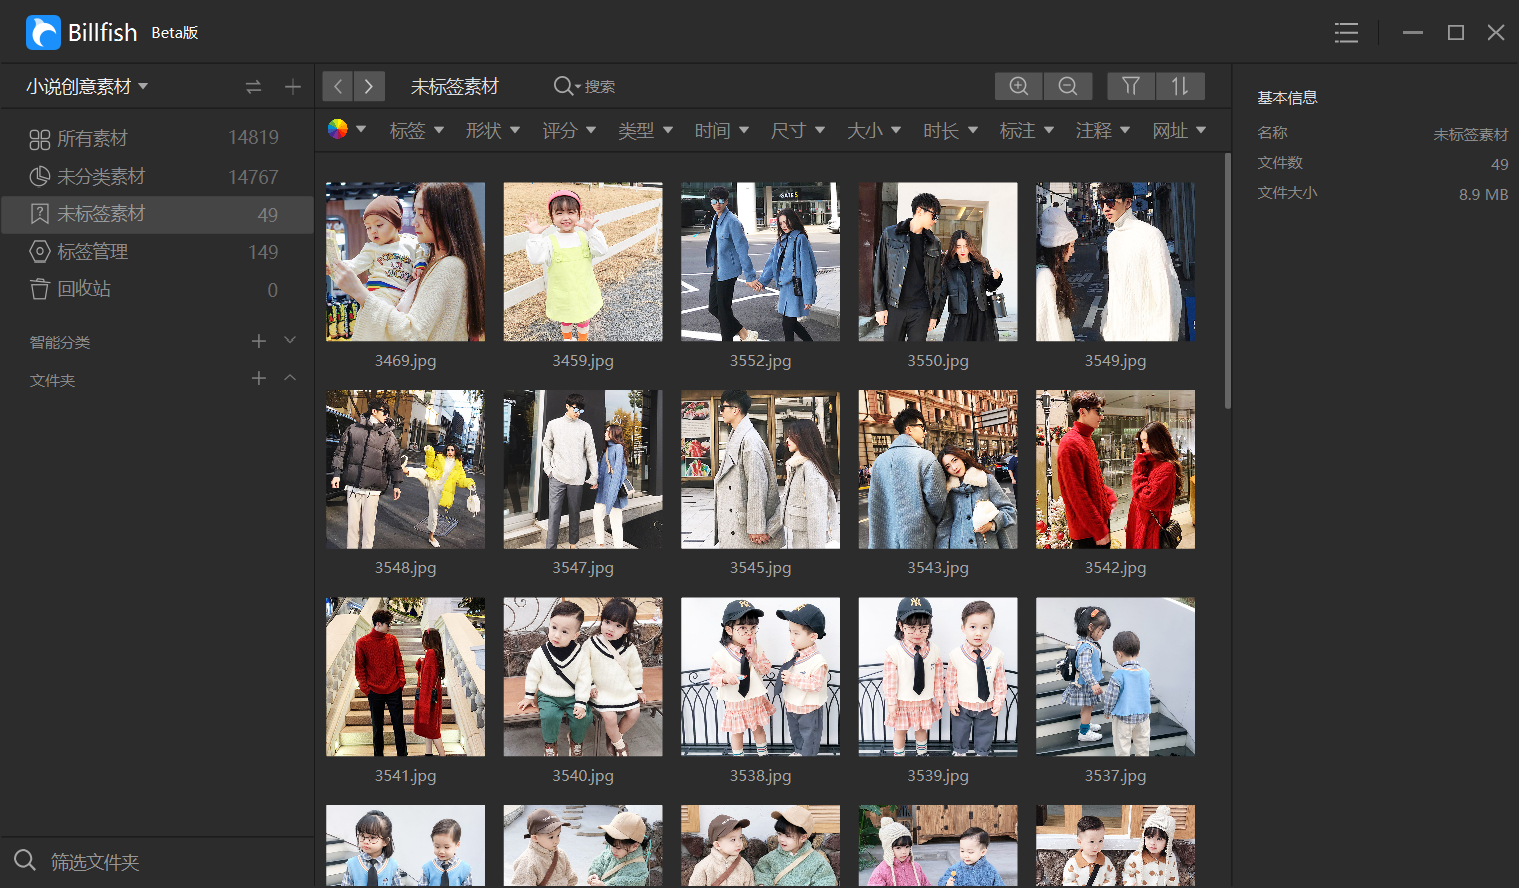Open 回收站 in the sidebar

[x=157, y=289]
